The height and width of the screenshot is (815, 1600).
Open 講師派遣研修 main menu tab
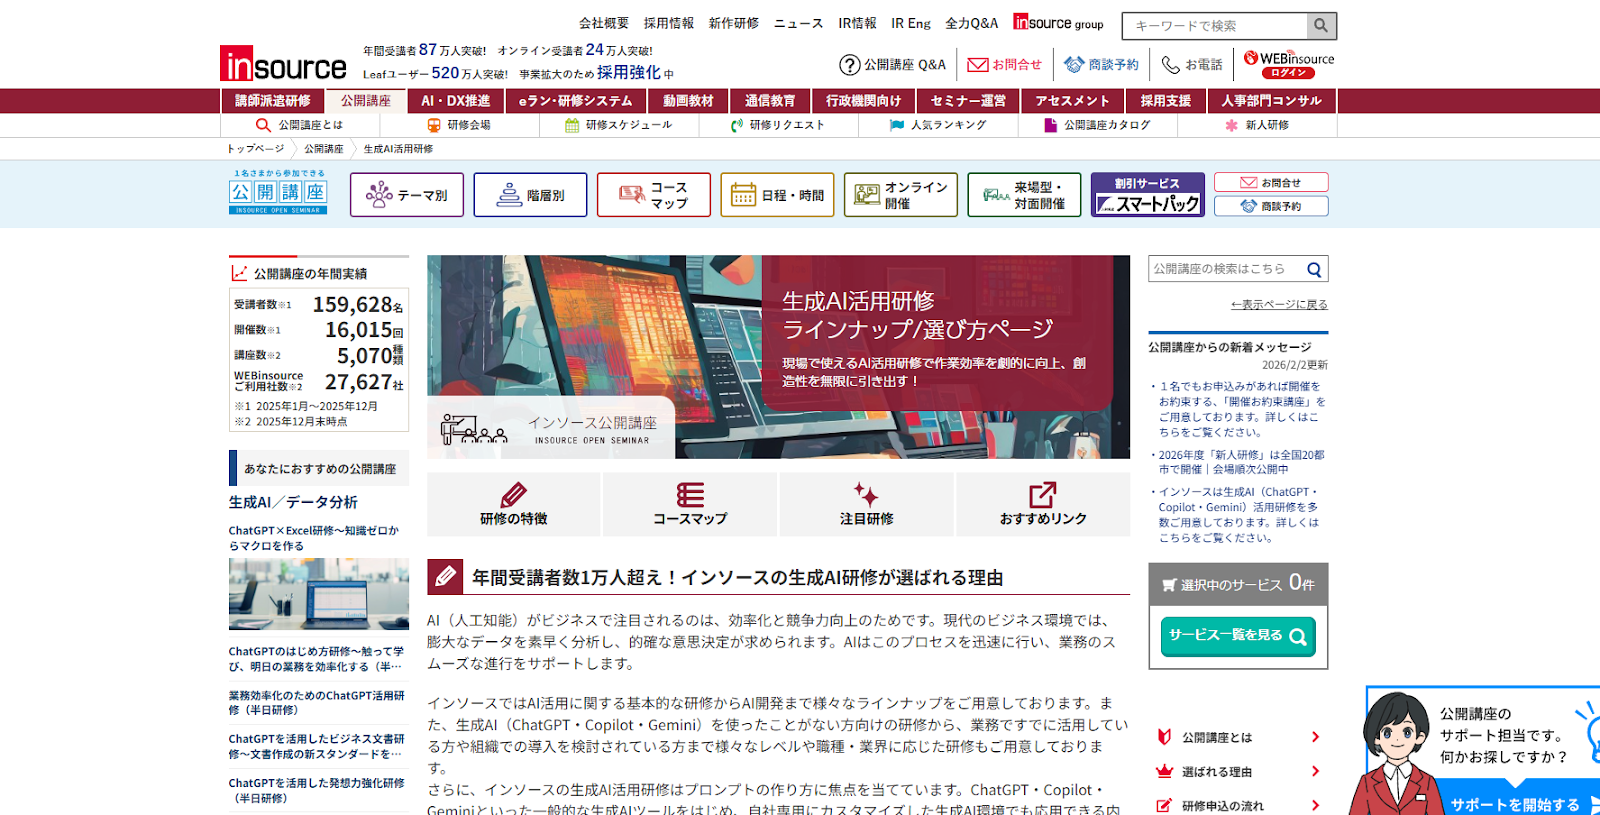click(x=272, y=101)
